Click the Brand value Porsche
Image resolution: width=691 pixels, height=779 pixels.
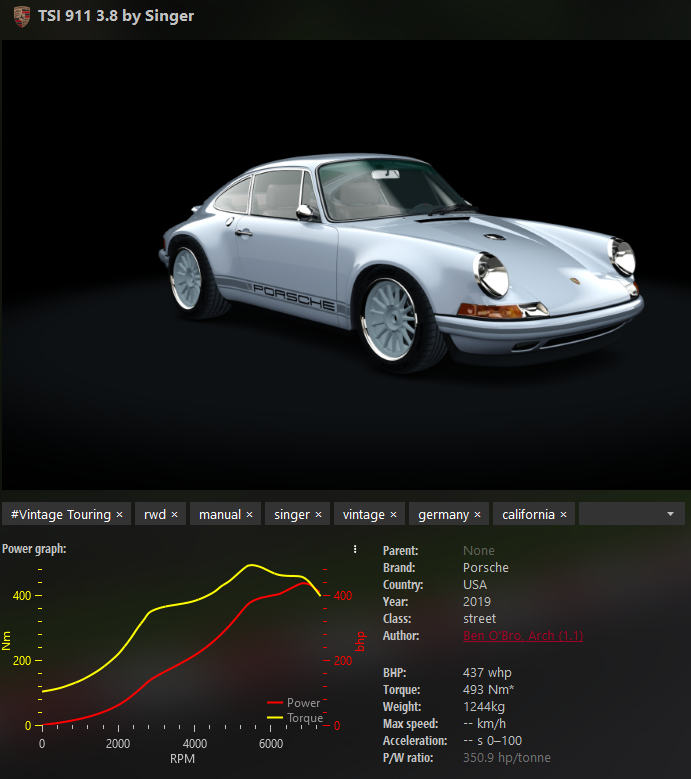(485, 567)
